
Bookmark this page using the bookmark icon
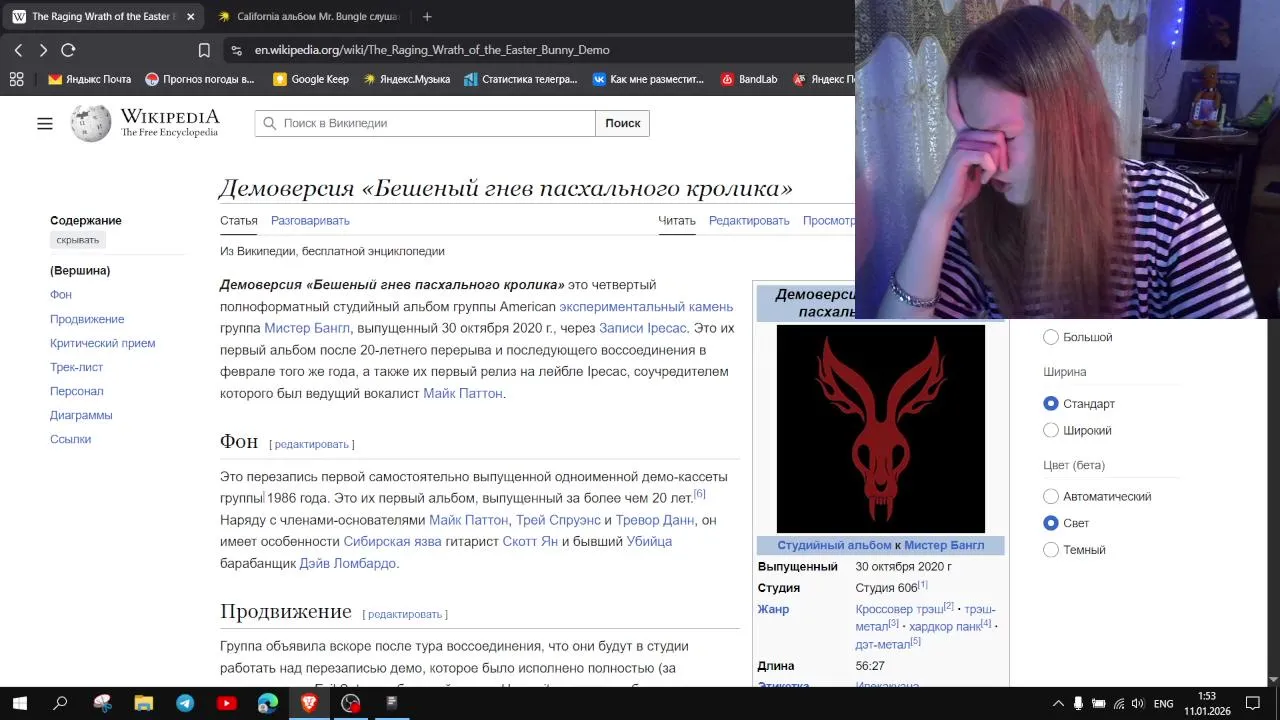(204, 50)
